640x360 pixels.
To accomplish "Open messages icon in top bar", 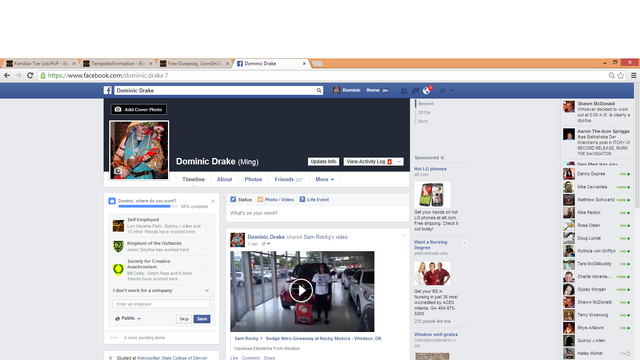I will [416, 91].
